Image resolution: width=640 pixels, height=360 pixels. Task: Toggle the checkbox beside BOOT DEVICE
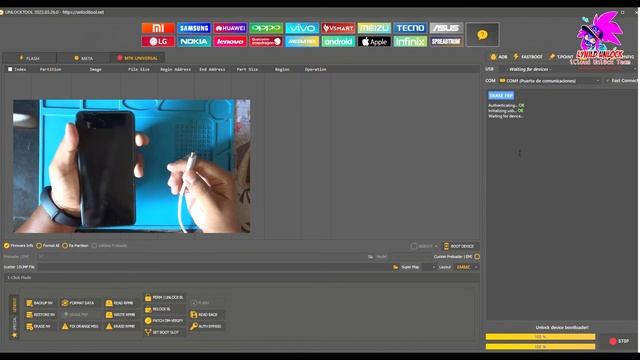click(x=414, y=246)
